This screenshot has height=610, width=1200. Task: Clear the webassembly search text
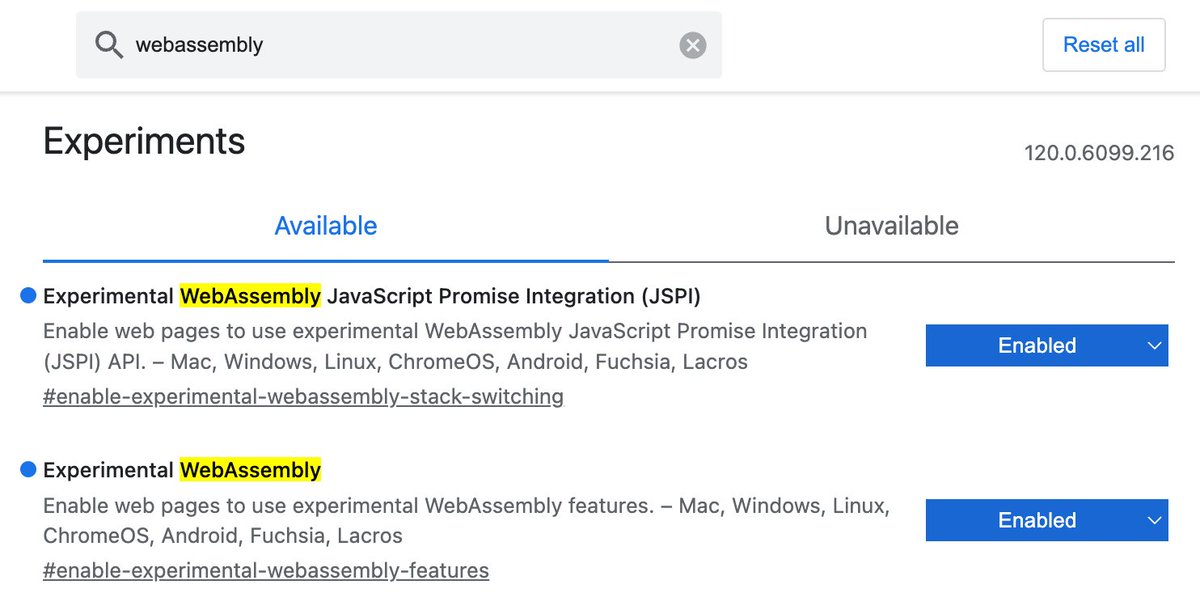pos(693,45)
